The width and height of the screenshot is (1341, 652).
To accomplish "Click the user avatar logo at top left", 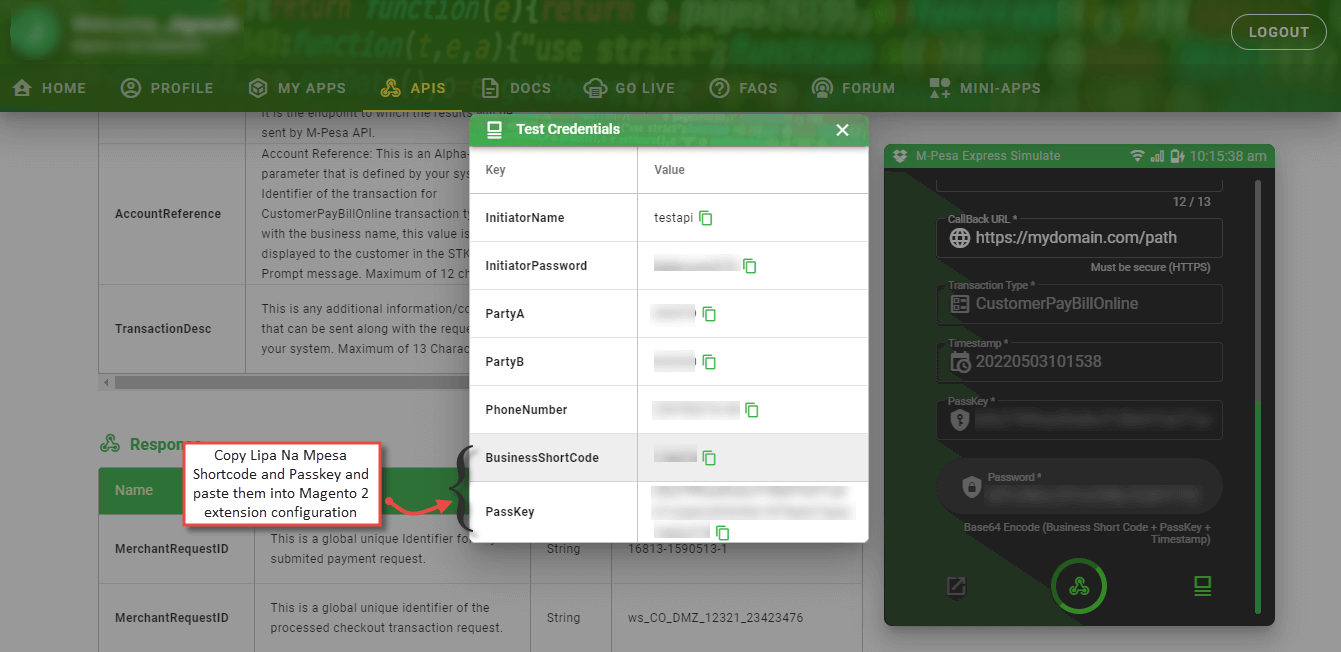I will tap(35, 32).
